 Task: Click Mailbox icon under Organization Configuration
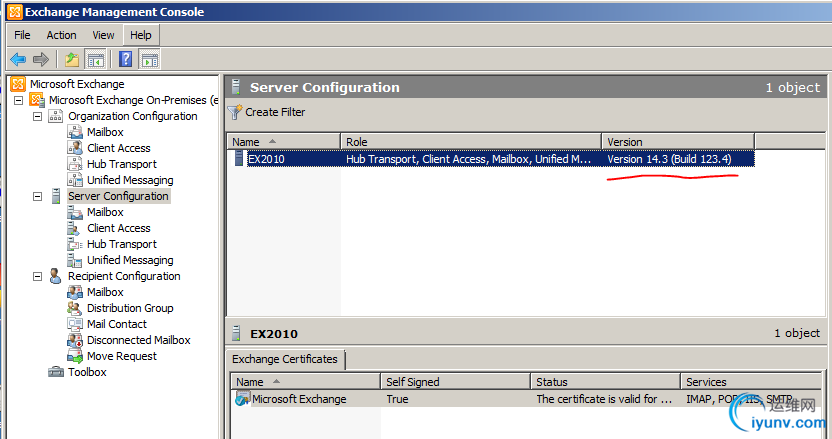(75, 132)
